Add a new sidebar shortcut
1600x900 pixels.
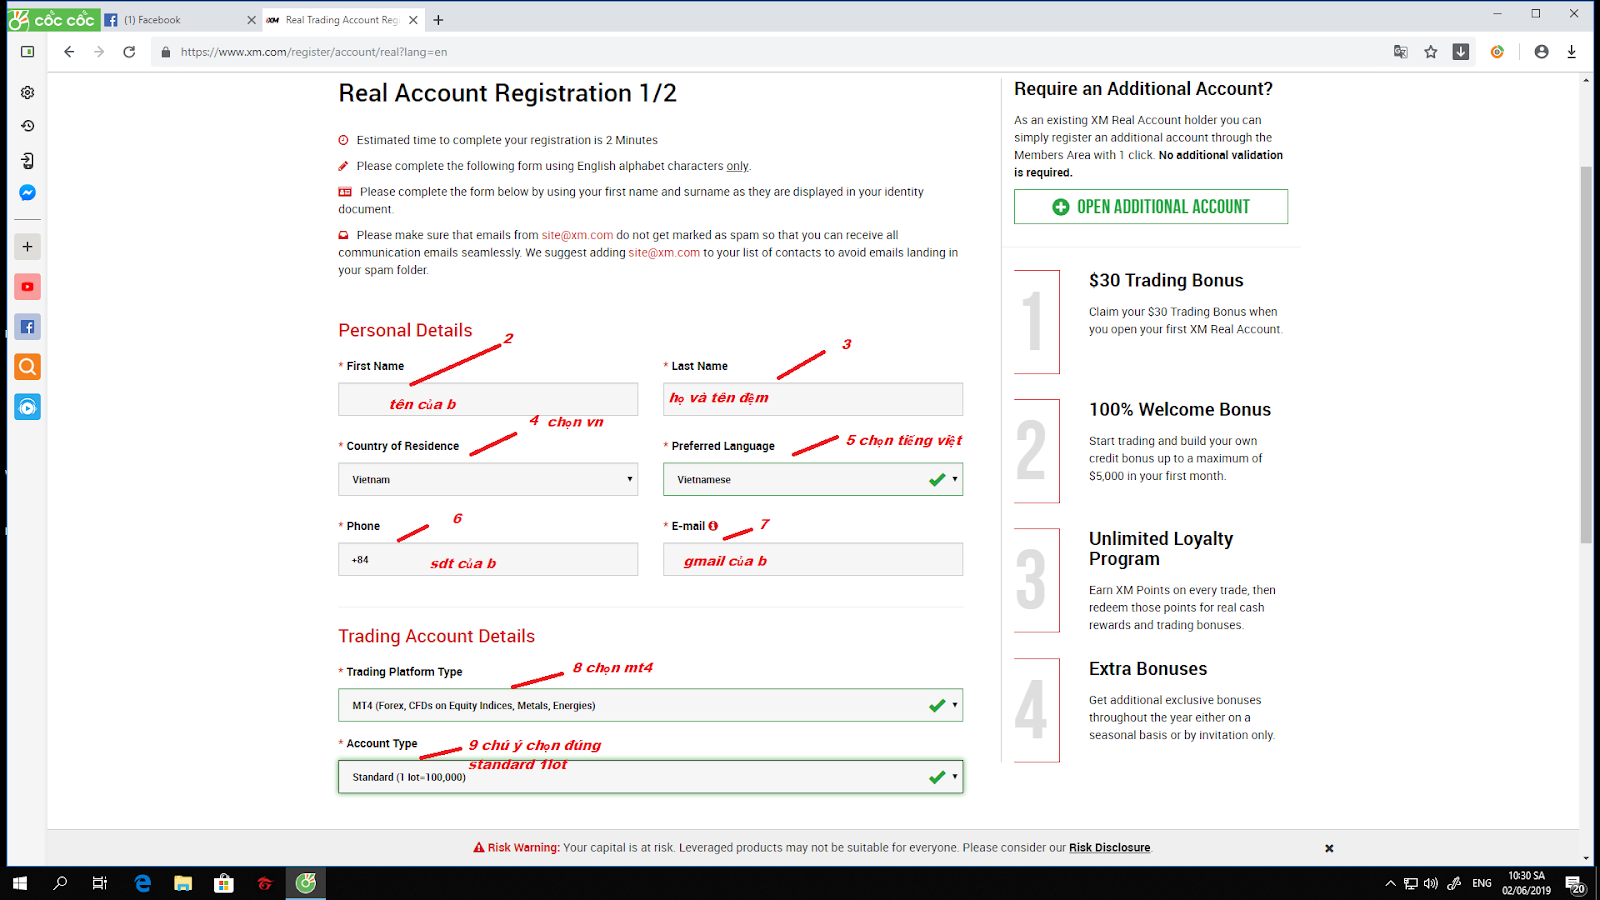click(27, 247)
